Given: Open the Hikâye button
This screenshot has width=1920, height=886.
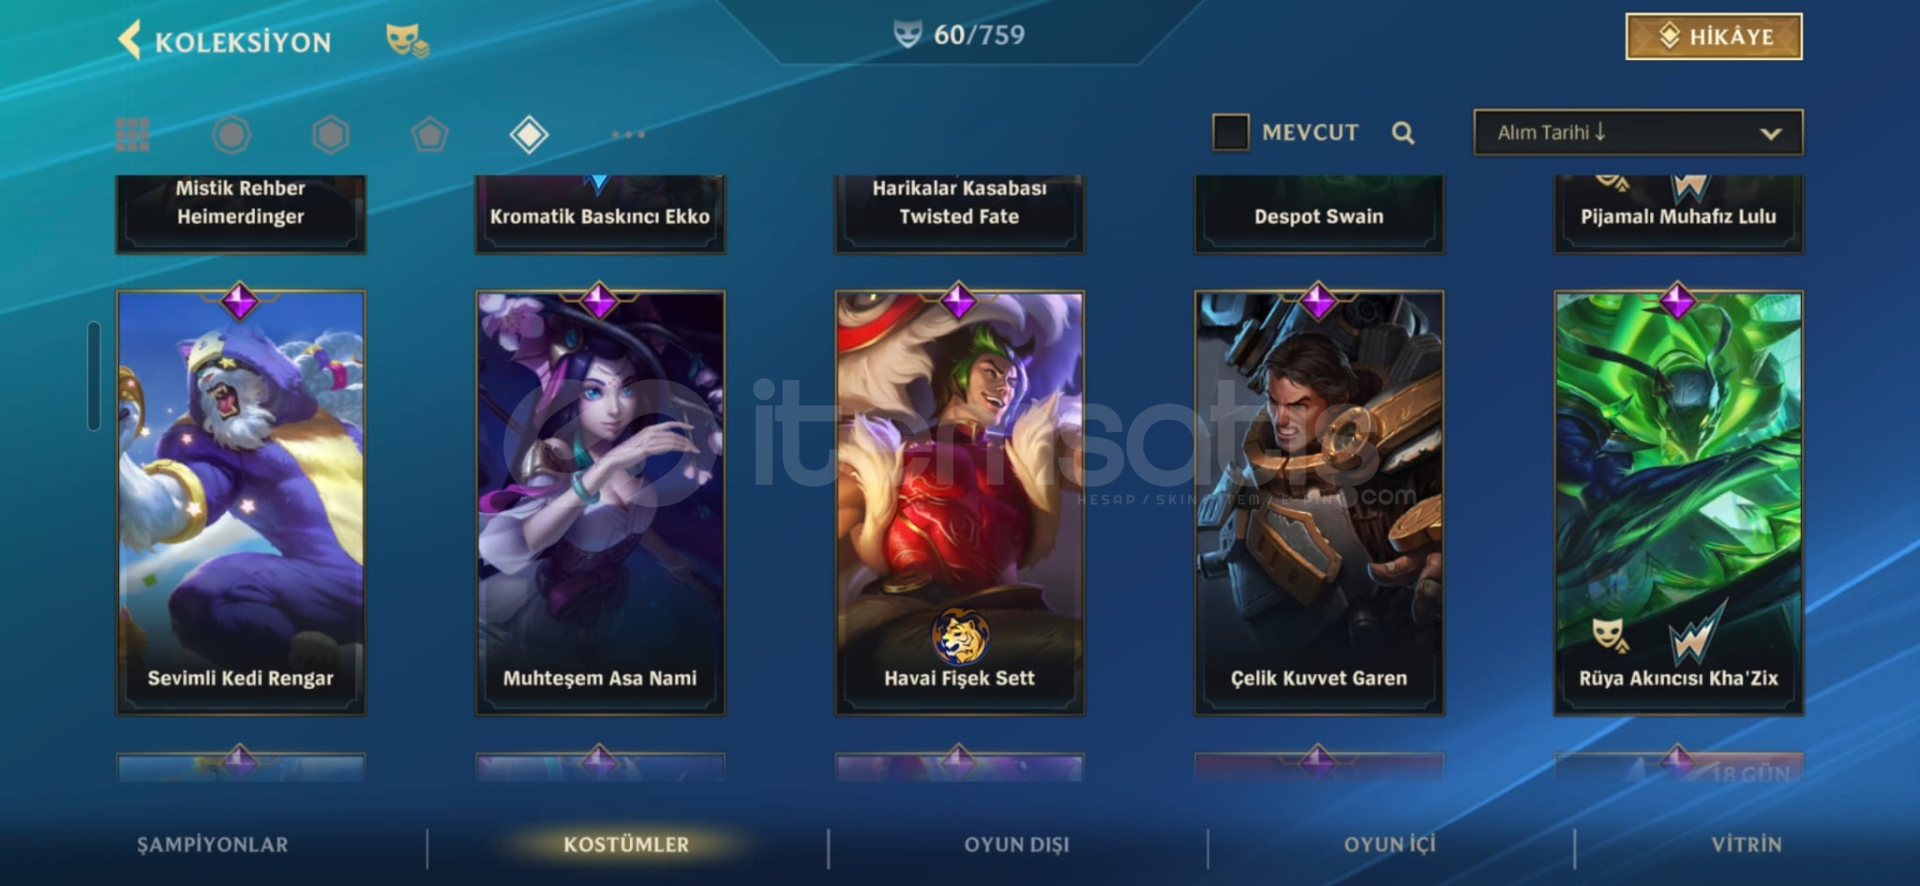Looking at the screenshot, I should [x=1714, y=37].
